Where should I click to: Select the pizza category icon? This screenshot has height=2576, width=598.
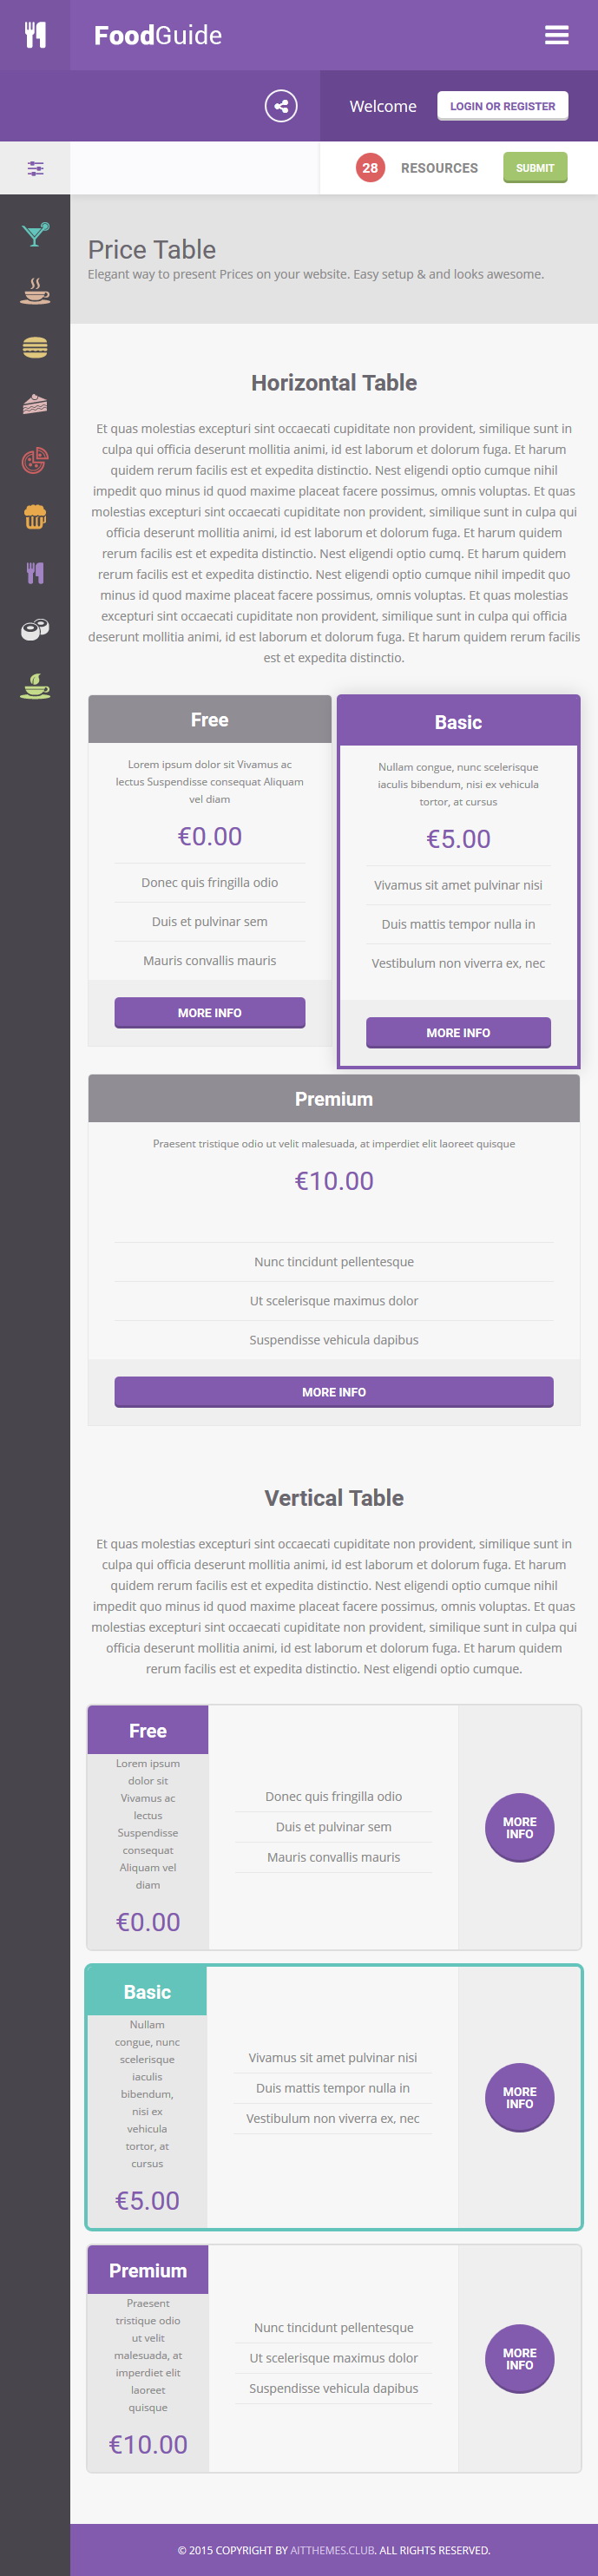pos(35,461)
